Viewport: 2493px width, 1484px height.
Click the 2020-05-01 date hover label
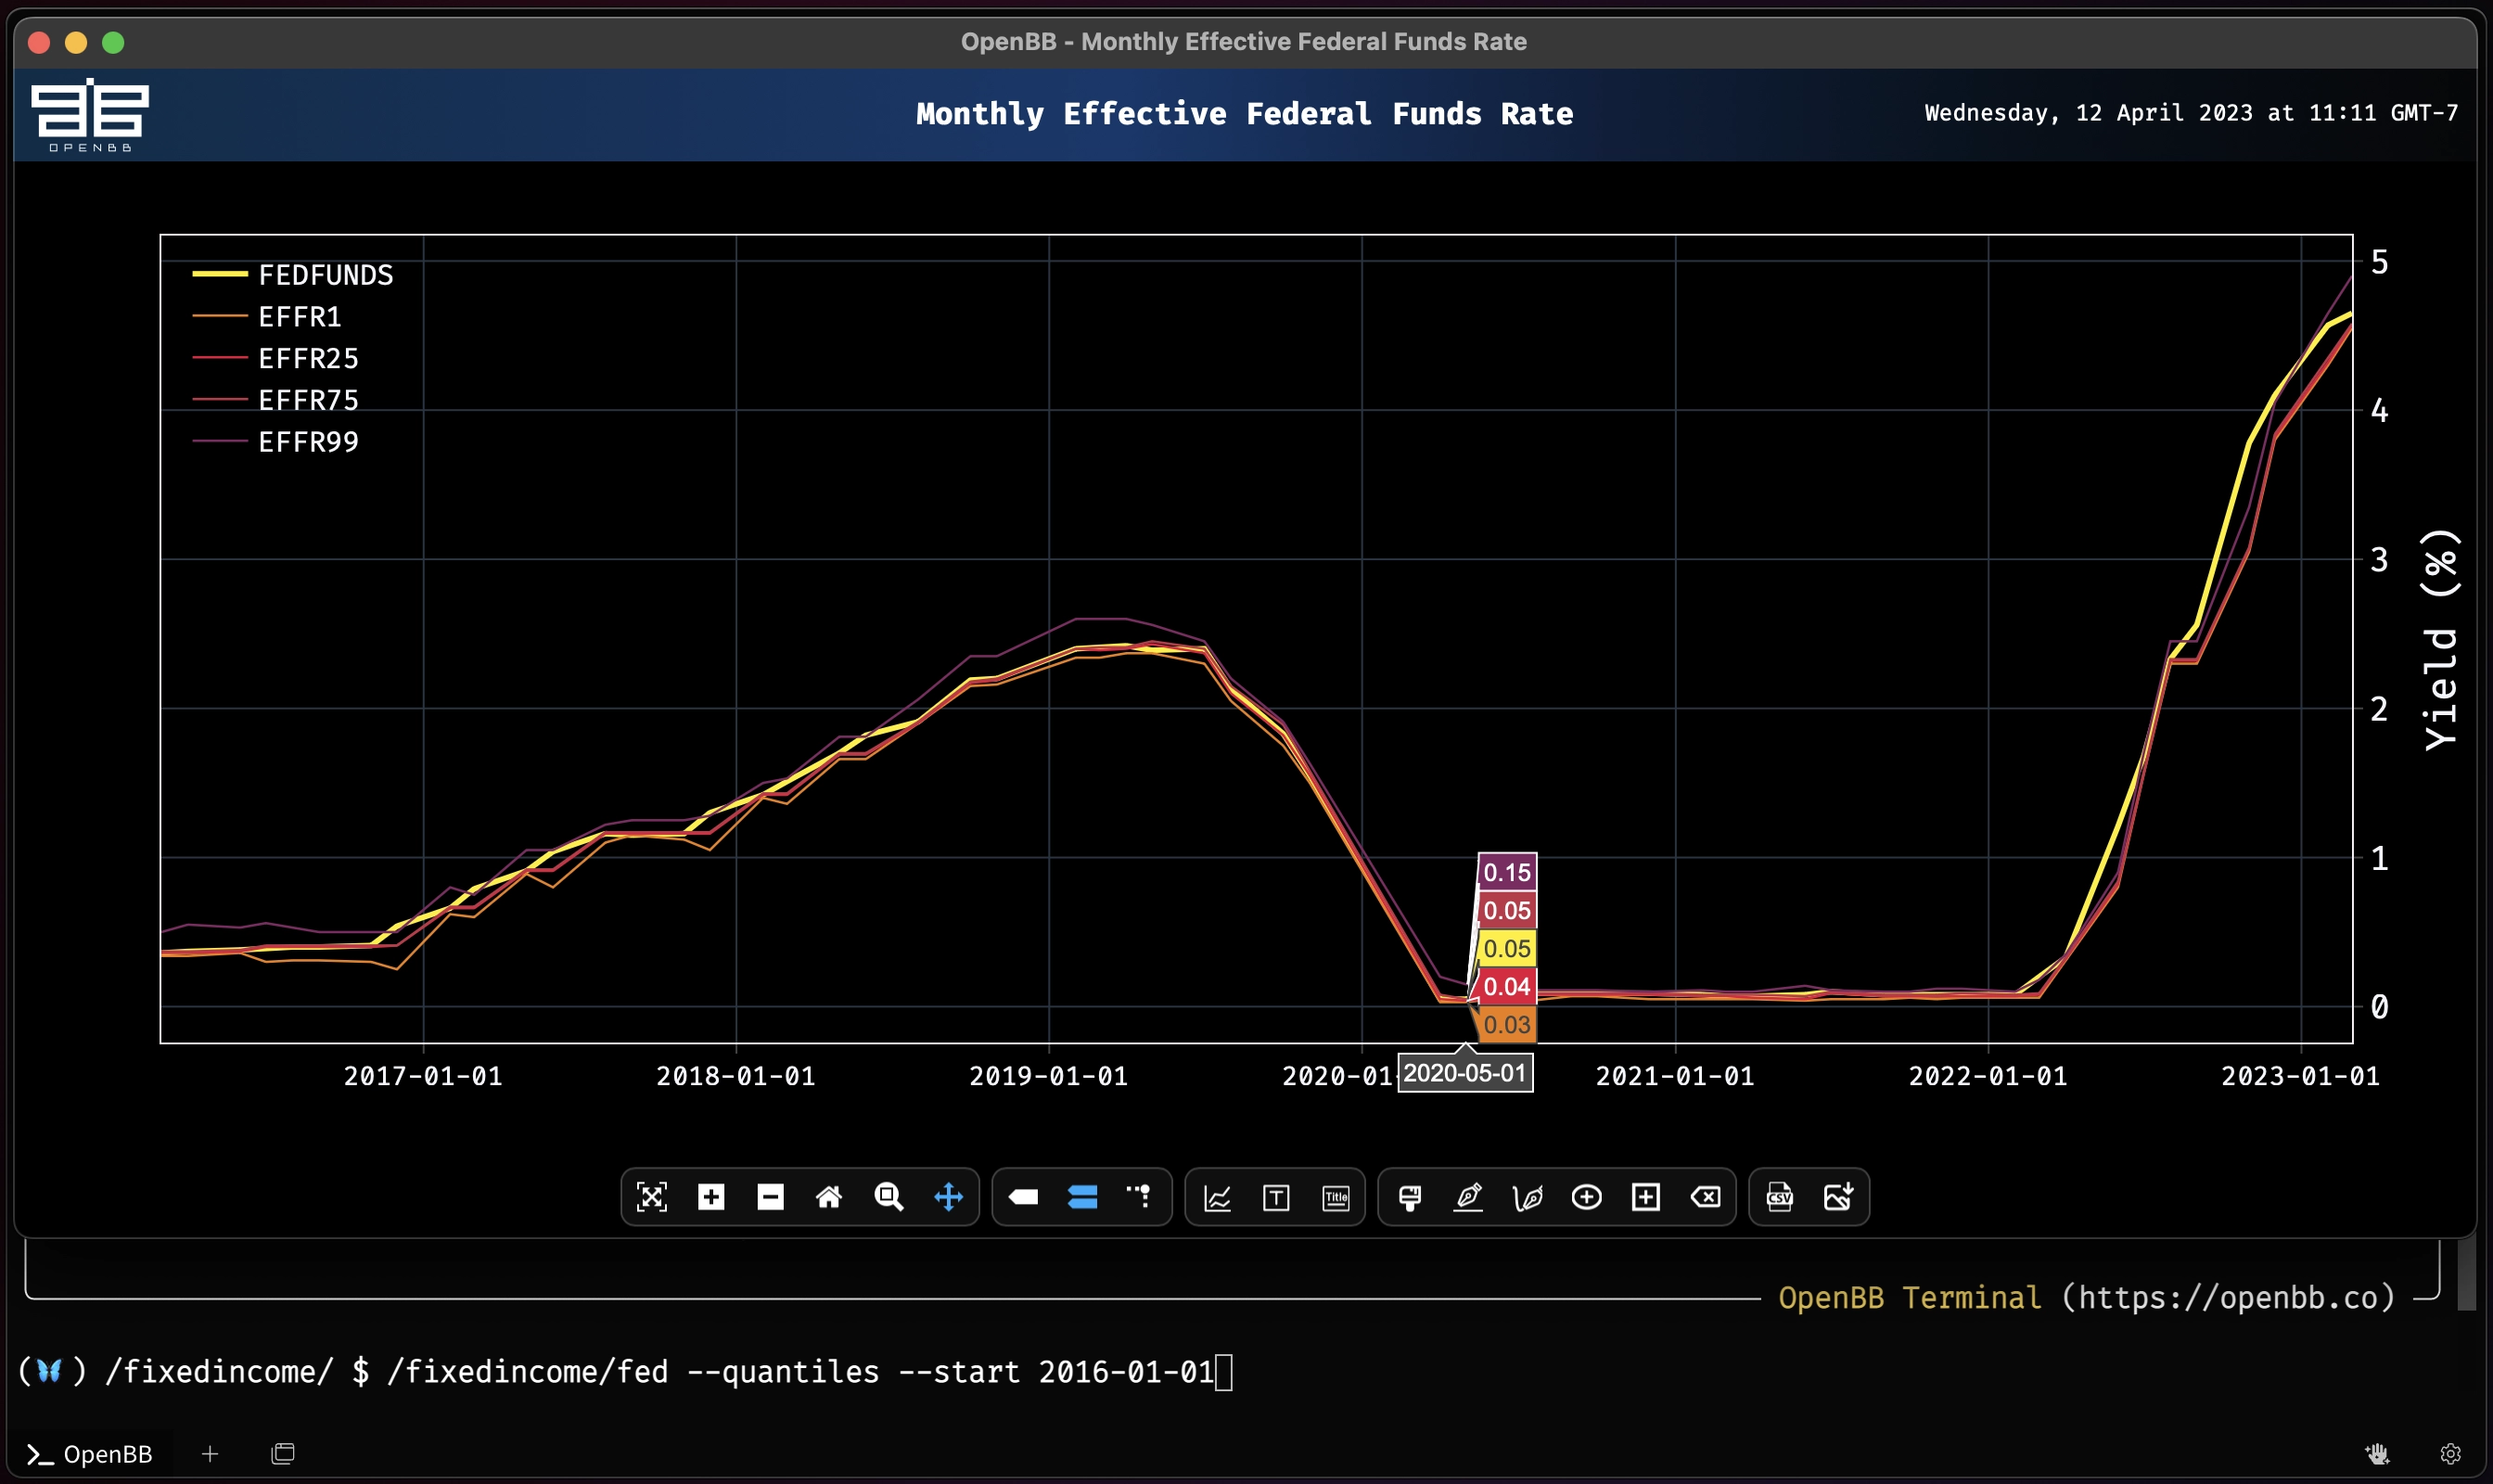pos(1465,1073)
